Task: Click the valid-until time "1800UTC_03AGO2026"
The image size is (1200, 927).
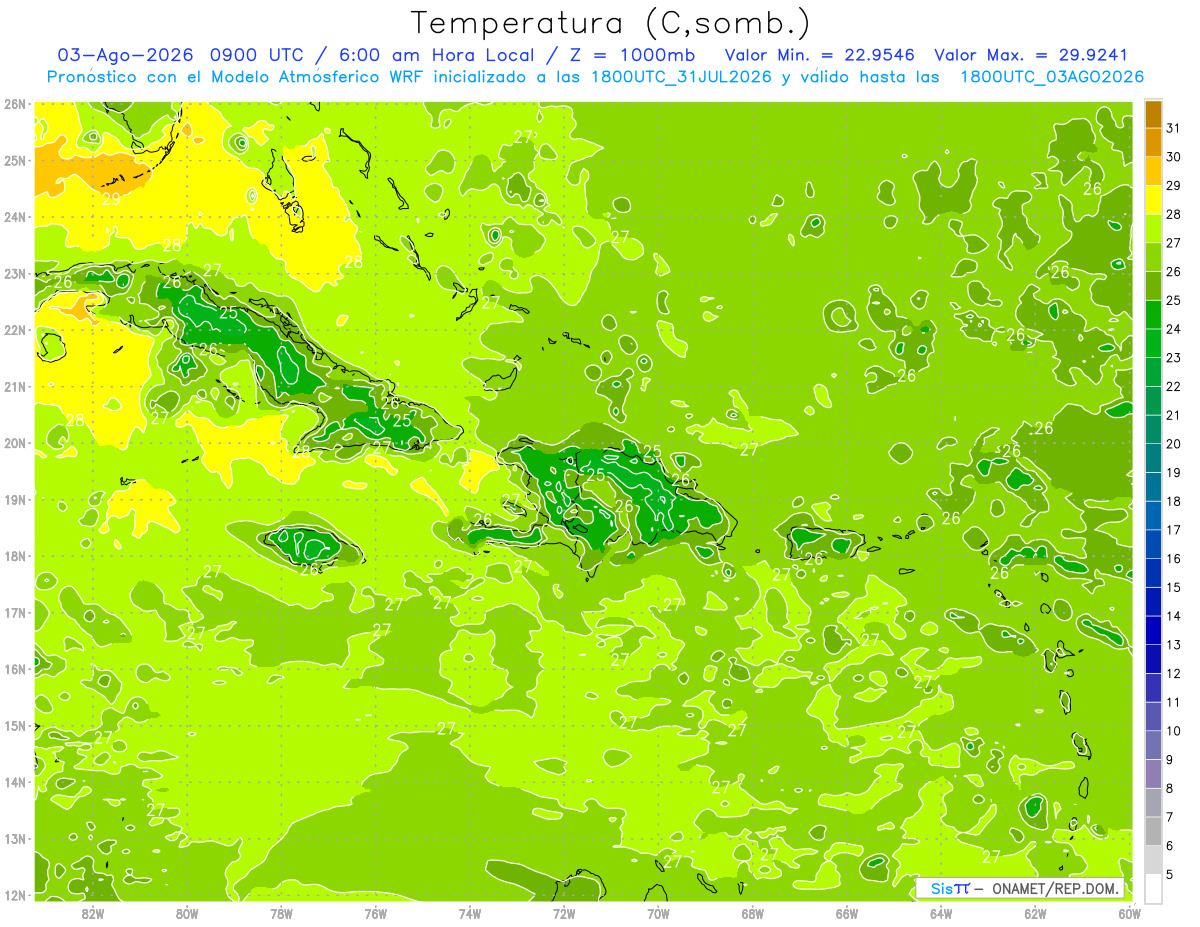Action: click(1051, 77)
